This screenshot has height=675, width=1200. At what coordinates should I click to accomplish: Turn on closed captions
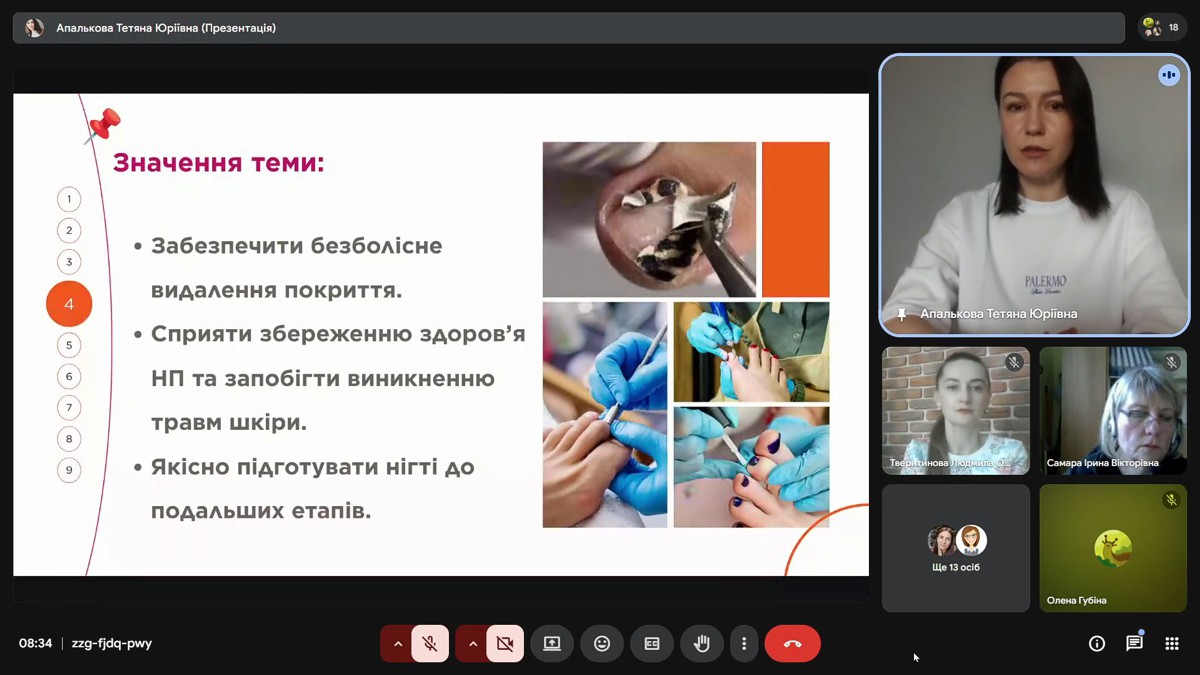click(x=652, y=644)
